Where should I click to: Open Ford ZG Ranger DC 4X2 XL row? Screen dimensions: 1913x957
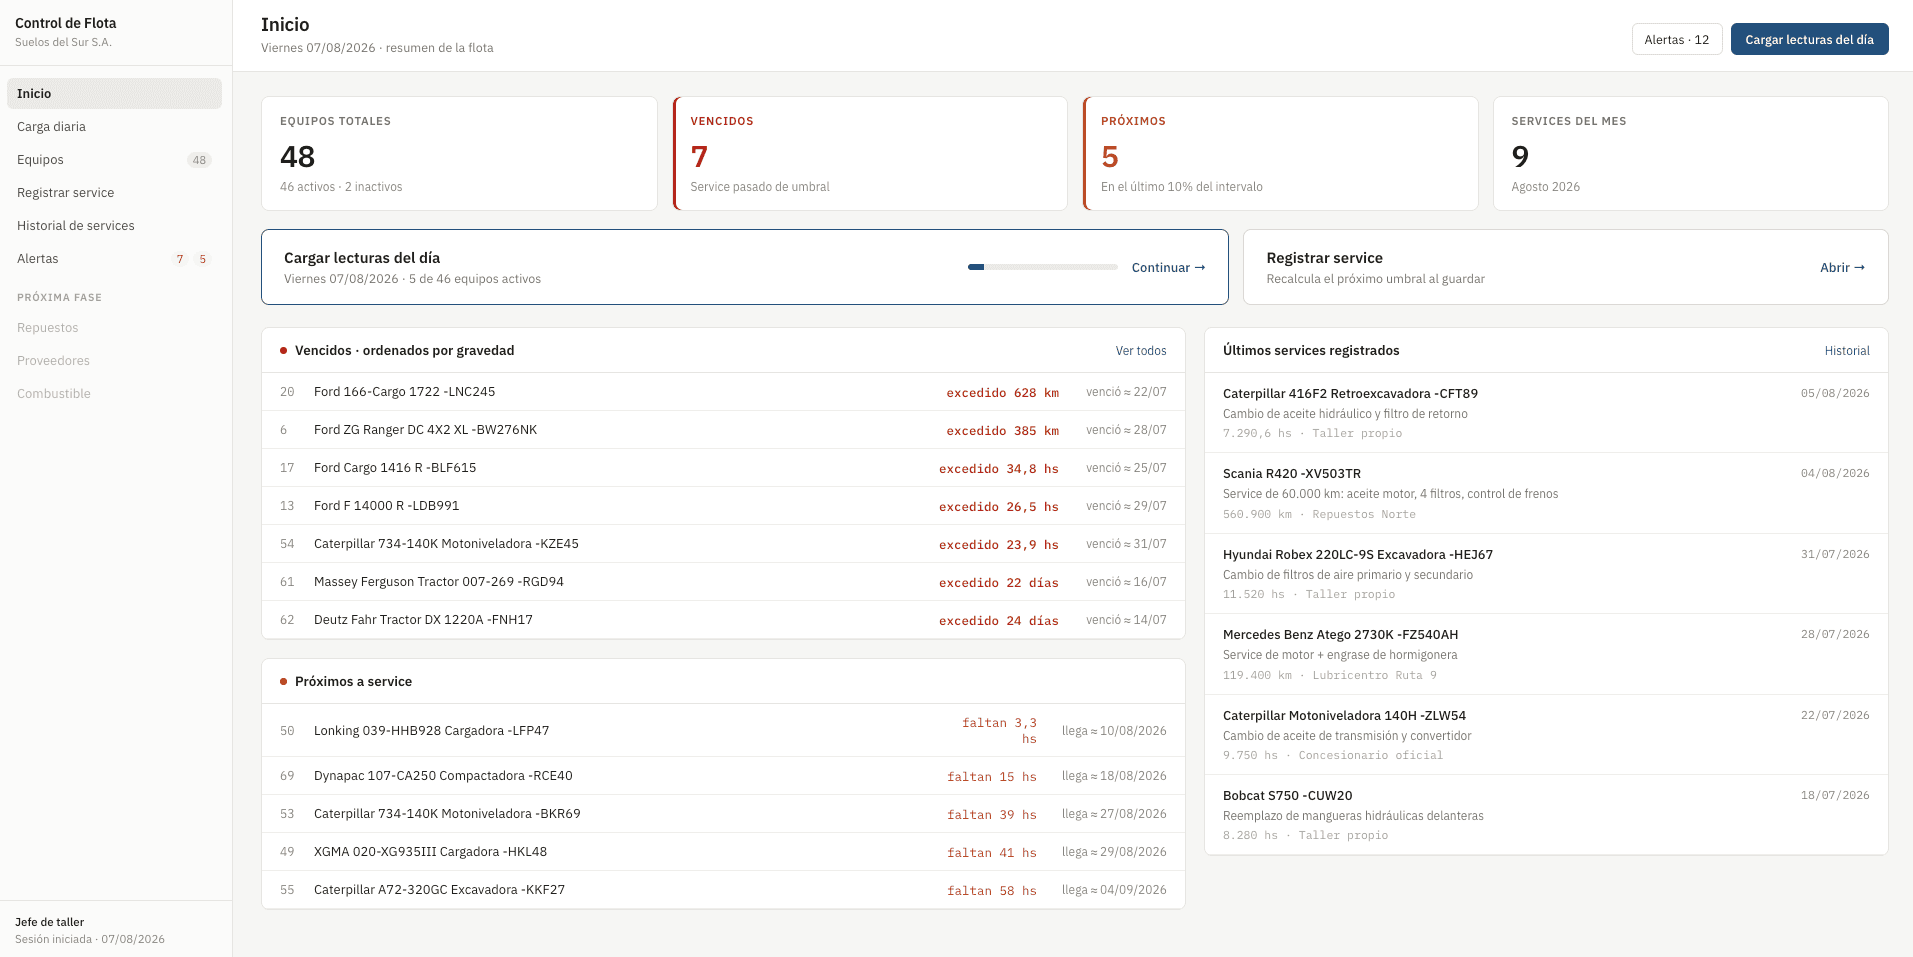[x=723, y=430]
